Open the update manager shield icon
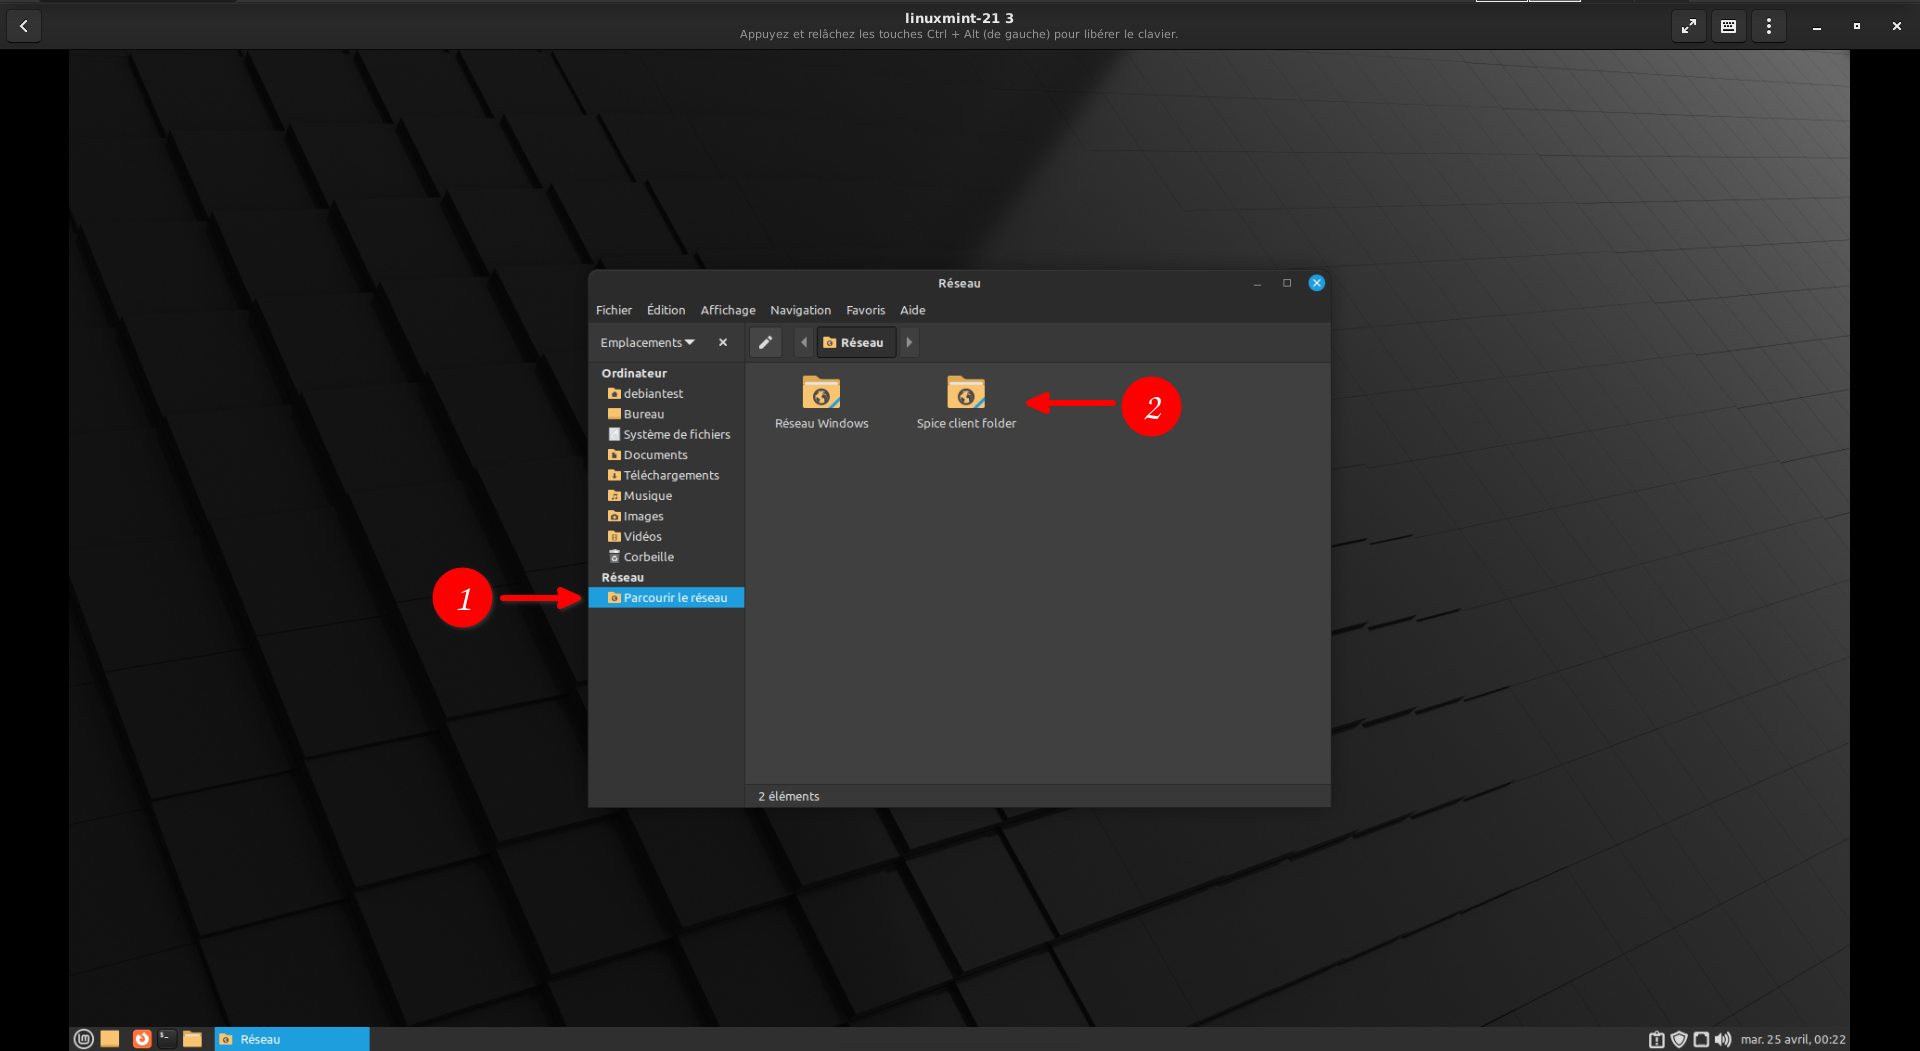1920x1051 pixels. coord(1679,1040)
